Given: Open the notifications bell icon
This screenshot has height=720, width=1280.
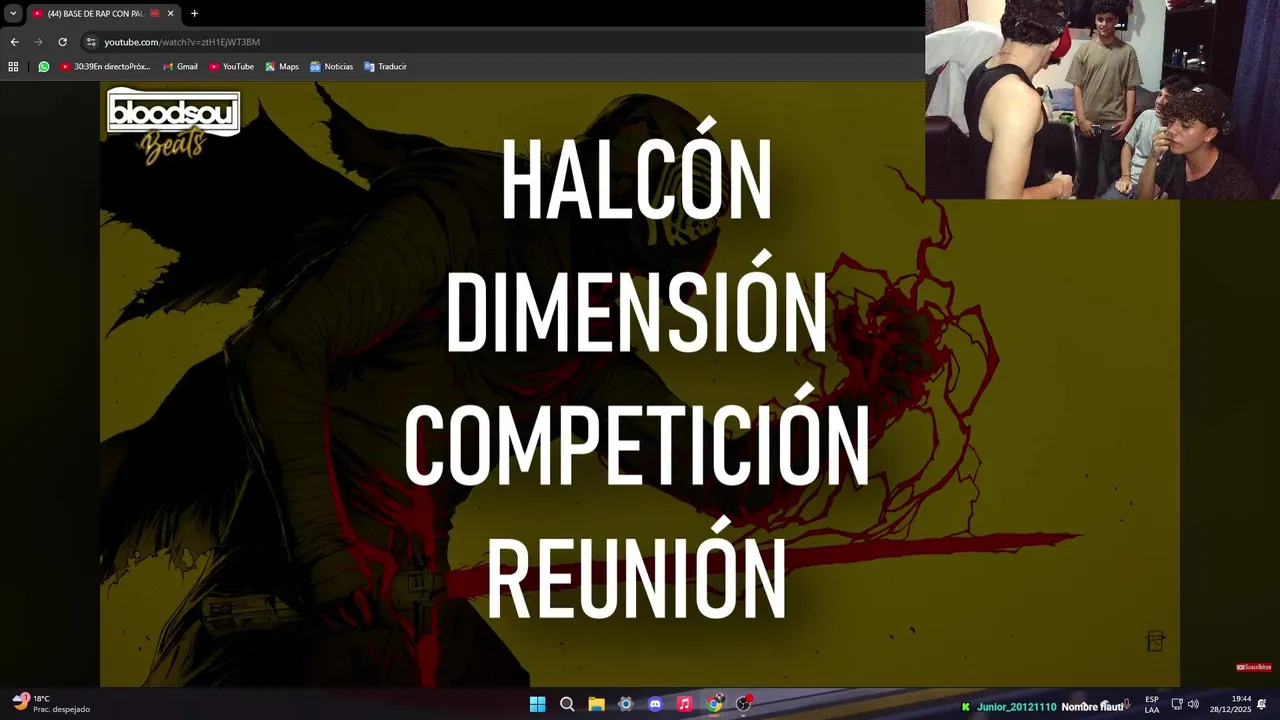Looking at the screenshot, I should pyautogui.click(x=1262, y=704).
